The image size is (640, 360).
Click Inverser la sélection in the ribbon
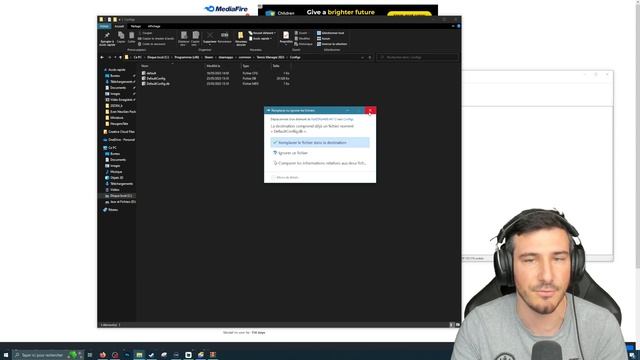[x=332, y=44]
